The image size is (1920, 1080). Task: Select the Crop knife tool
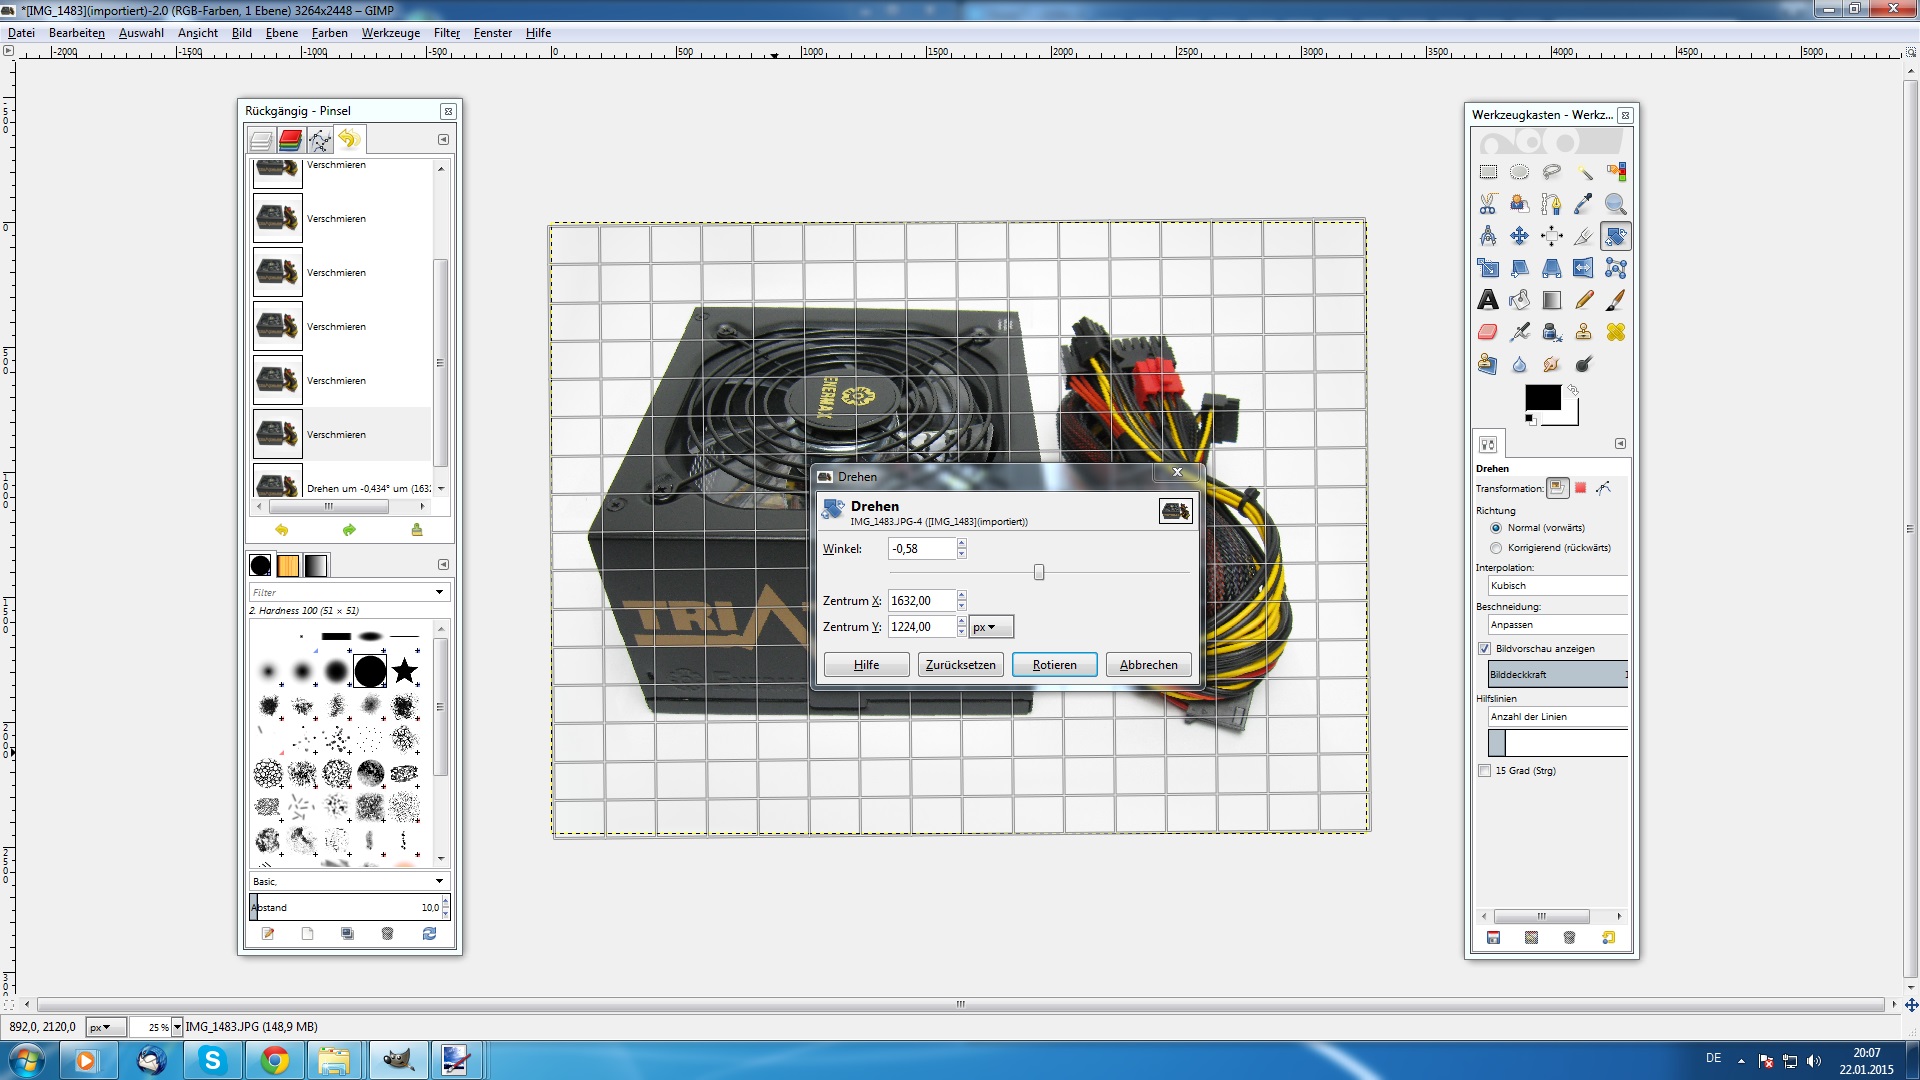point(1584,236)
